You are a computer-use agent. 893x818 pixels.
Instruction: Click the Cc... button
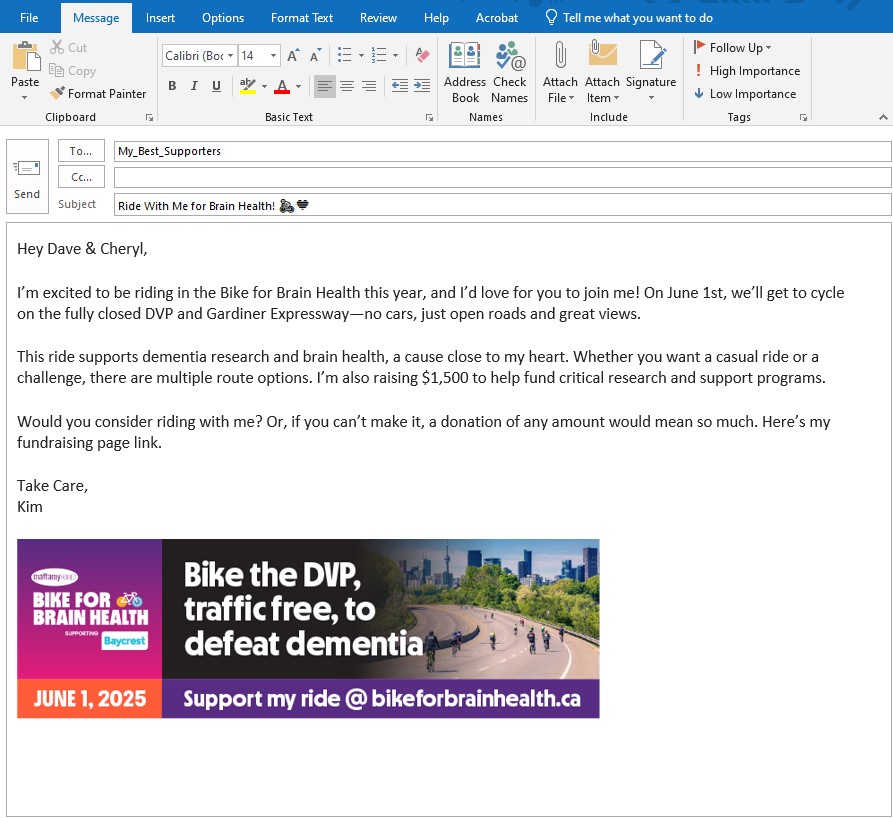[x=81, y=177]
